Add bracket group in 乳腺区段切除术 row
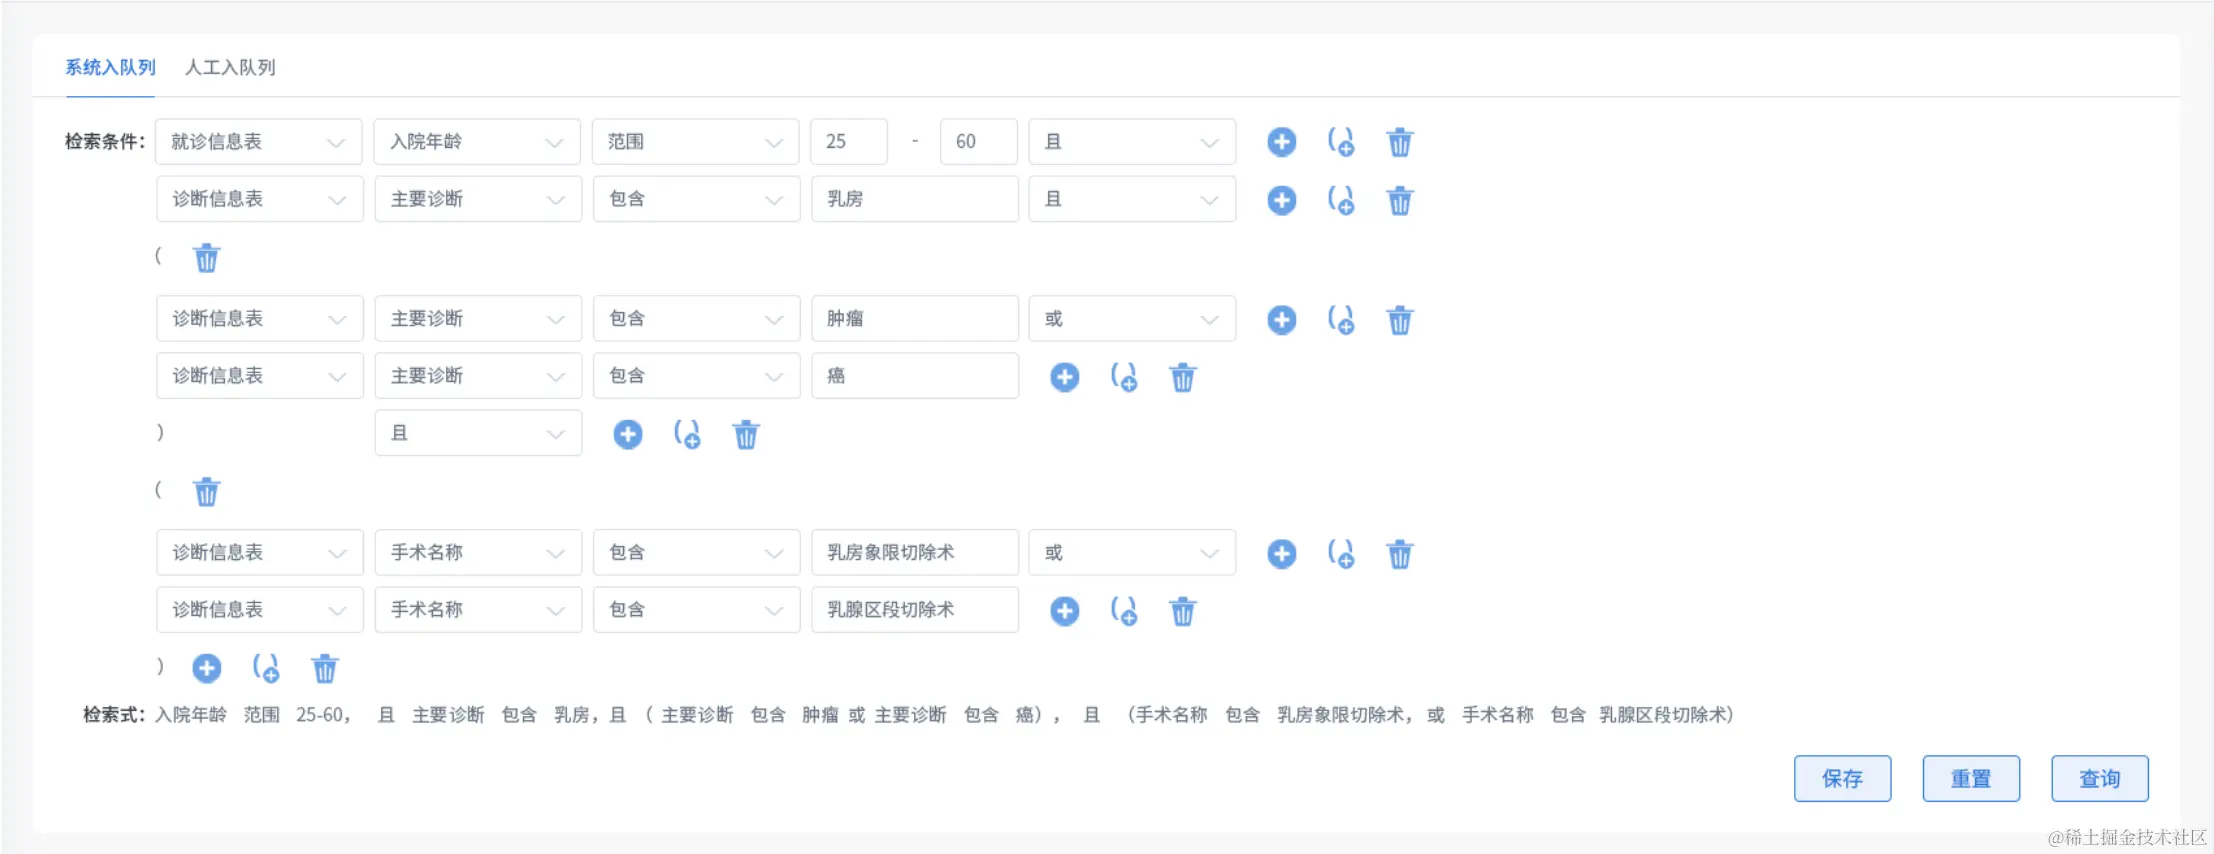The width and height of the screenshot is (2214, 854). 1124,611
